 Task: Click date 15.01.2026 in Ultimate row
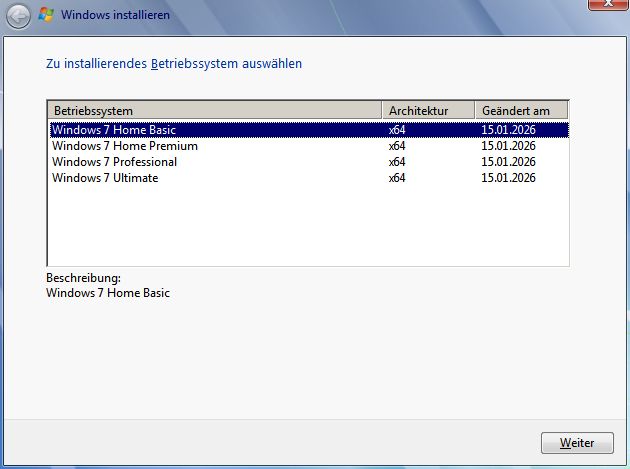coord(509,178)
